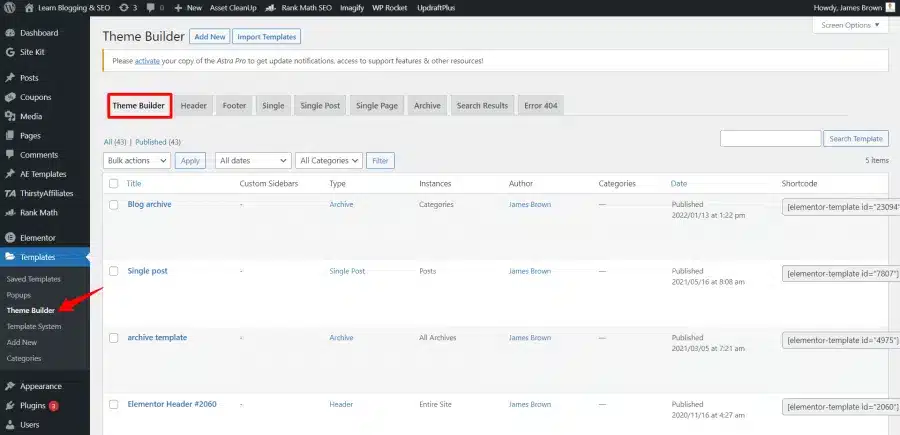Sort by the Date column header
The image size is (900, 435).
tap(678, 184)
